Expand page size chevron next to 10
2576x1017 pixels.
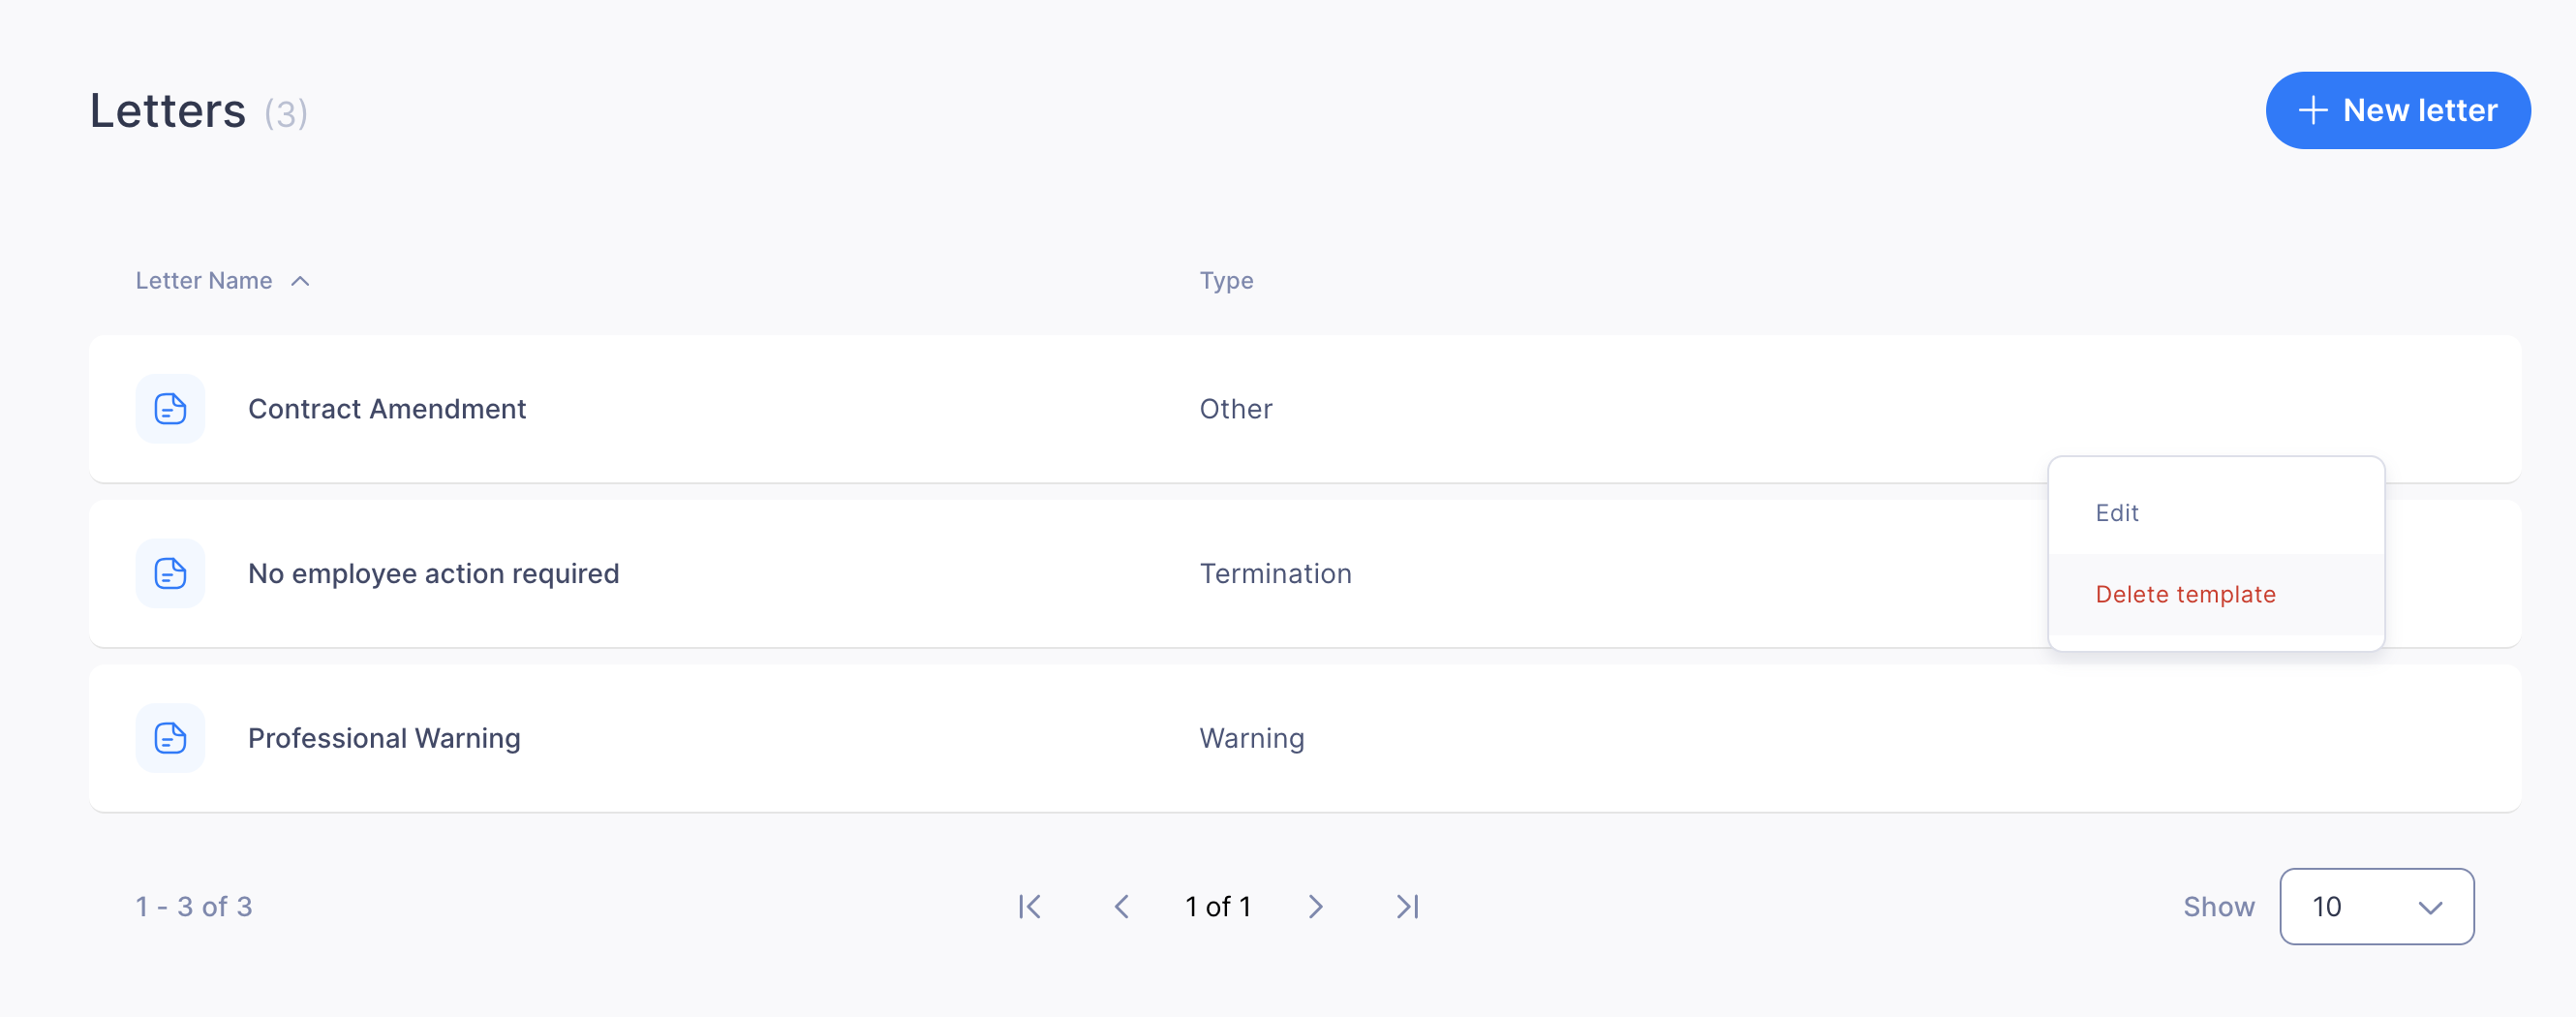point(2430,908)
